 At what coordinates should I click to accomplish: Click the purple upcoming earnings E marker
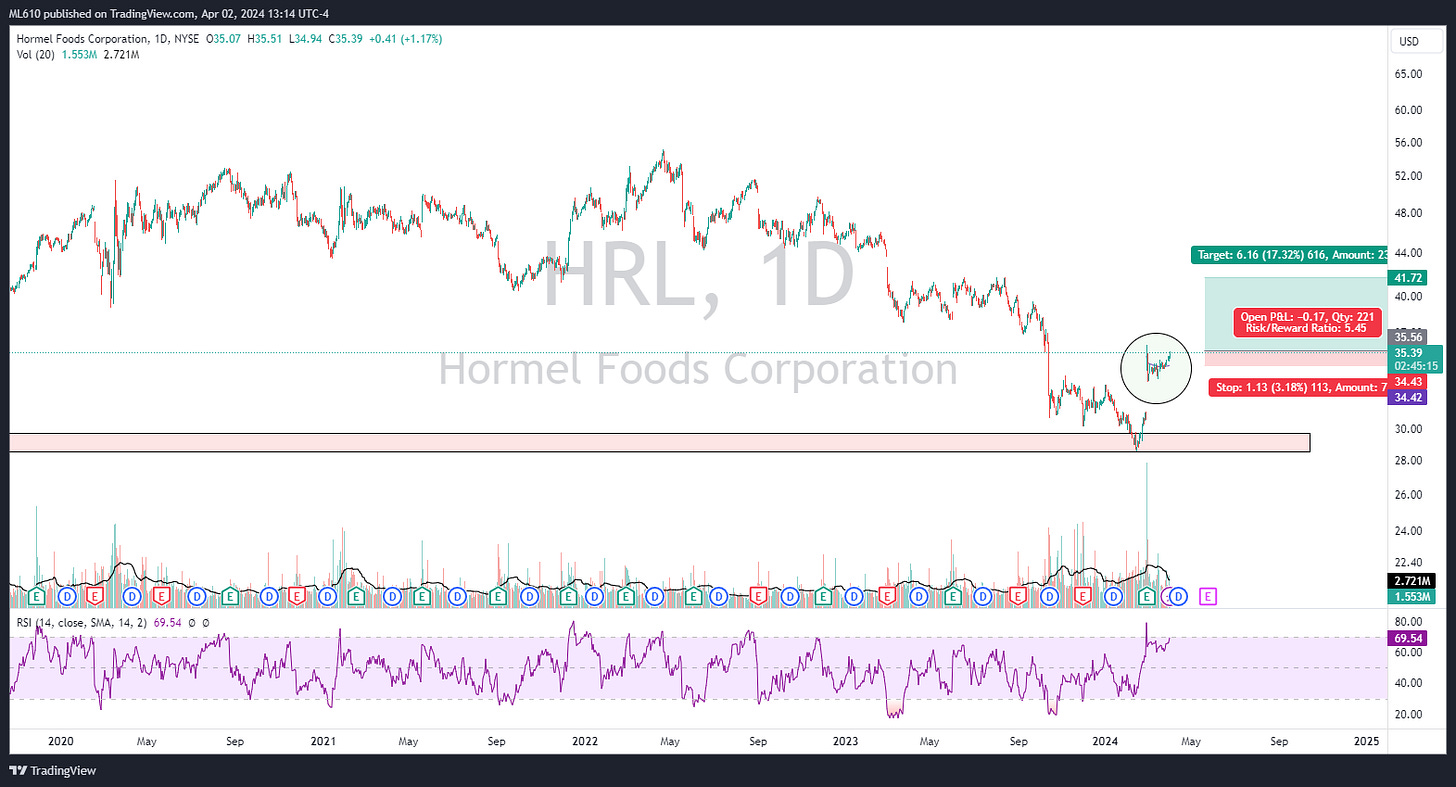pos(1208,596)
